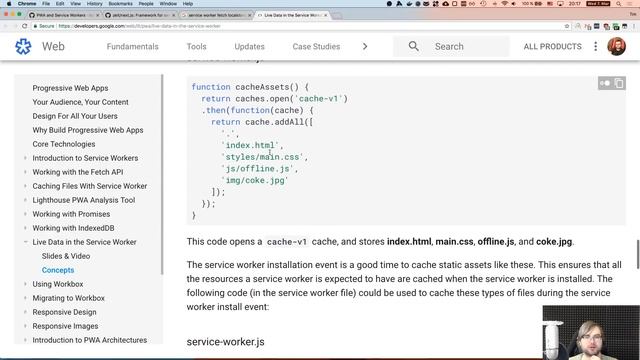Reload the page with the refresh icon
640x360 pixels.
[24, 26]
